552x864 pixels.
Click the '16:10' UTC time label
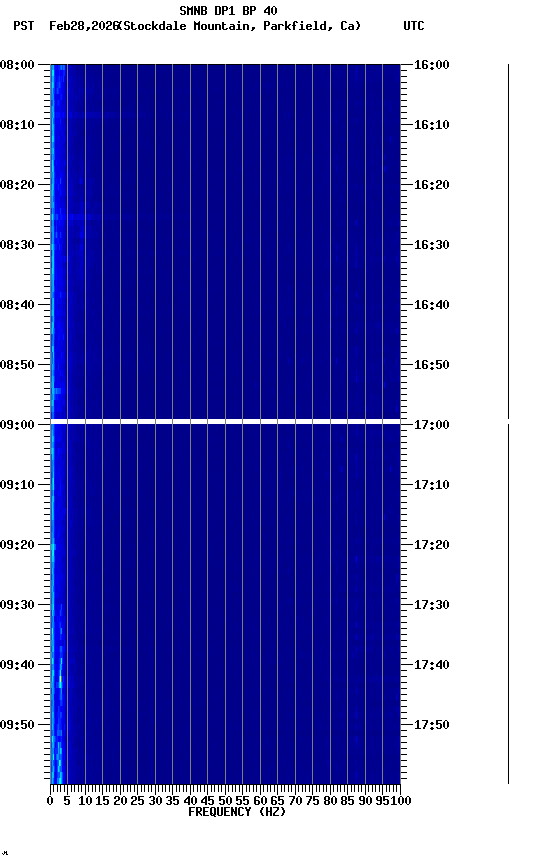point(432,125)
